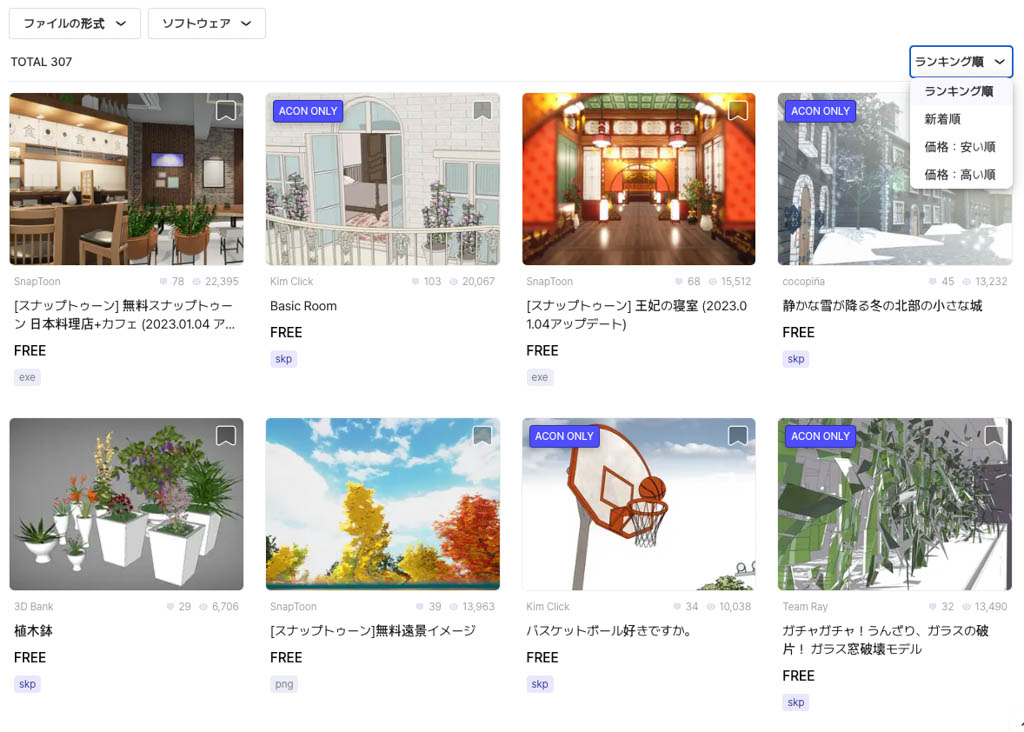
Task: Click view count icon showing 10,038
Action: 711,607
